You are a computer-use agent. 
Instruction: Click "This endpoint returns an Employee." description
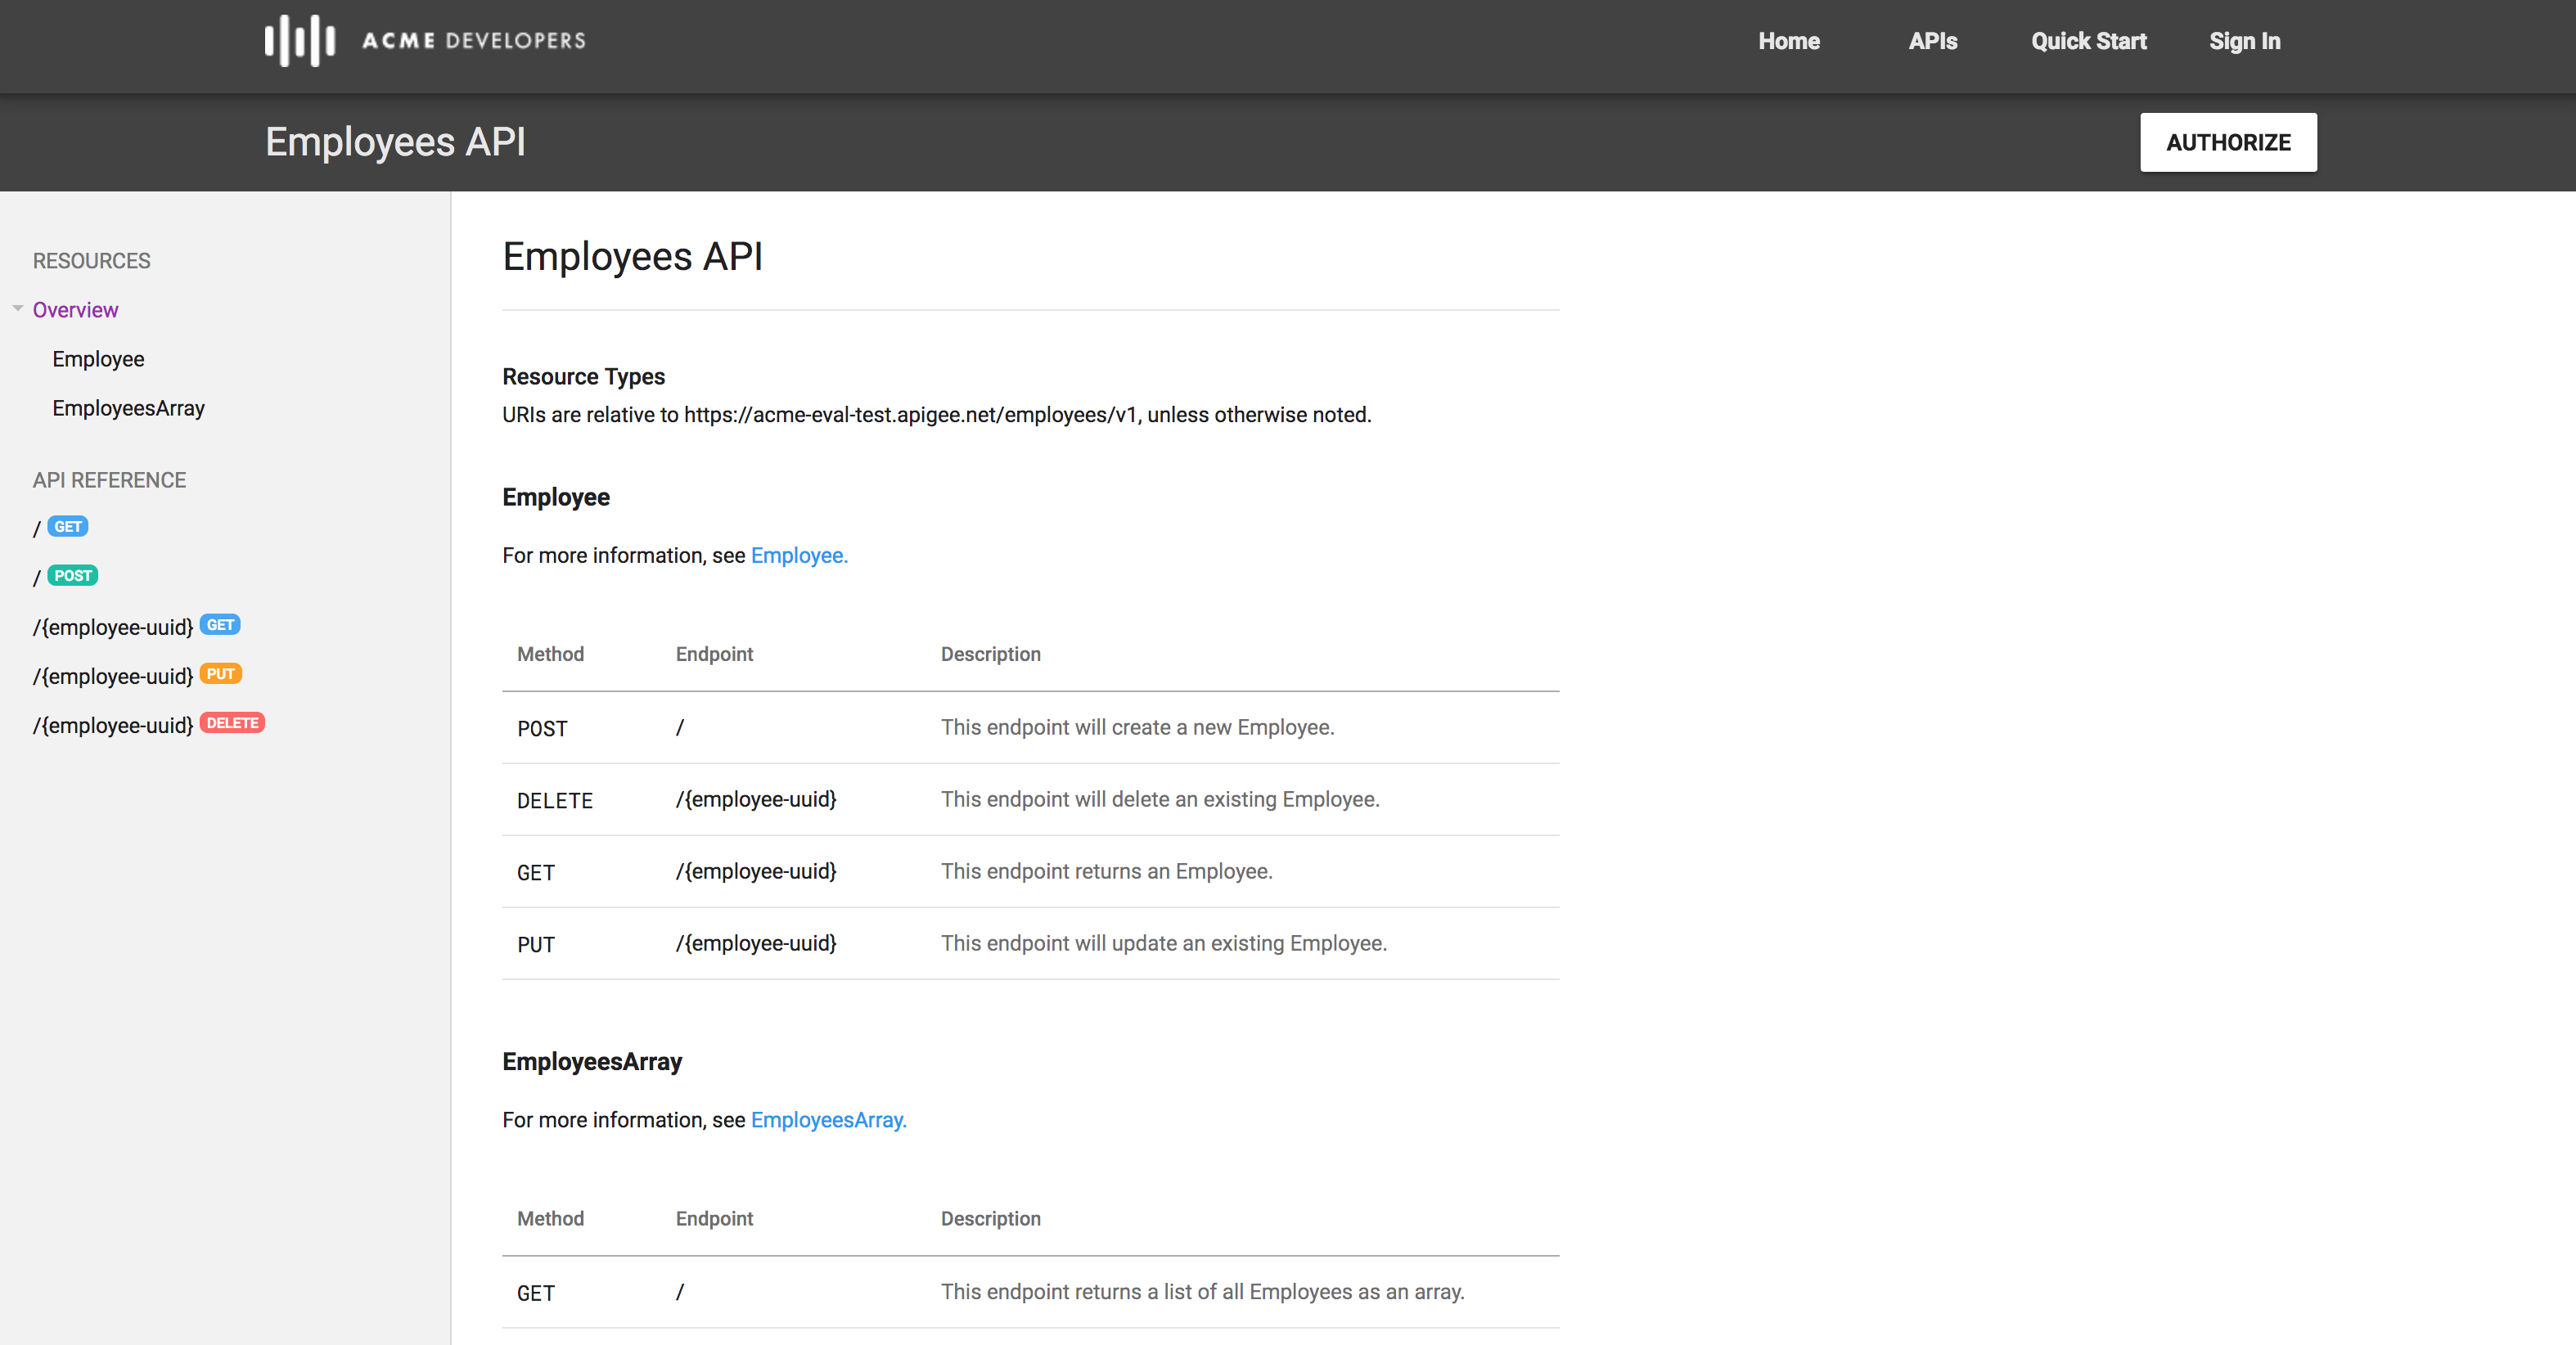[x=1106, y=871]
